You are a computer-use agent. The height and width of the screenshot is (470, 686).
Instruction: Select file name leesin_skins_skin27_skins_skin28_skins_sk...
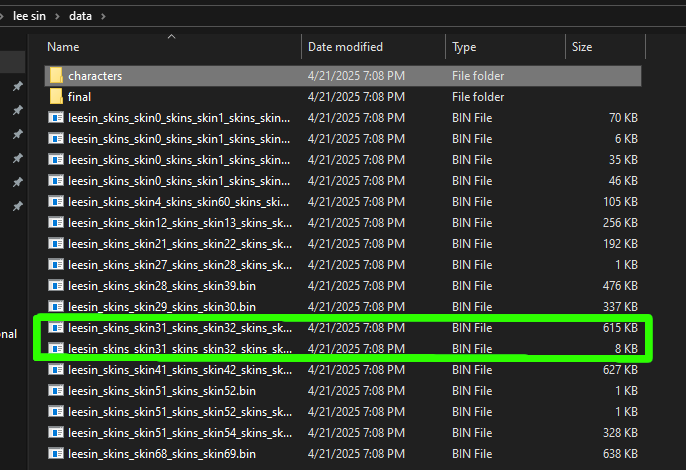click(180, 265)
